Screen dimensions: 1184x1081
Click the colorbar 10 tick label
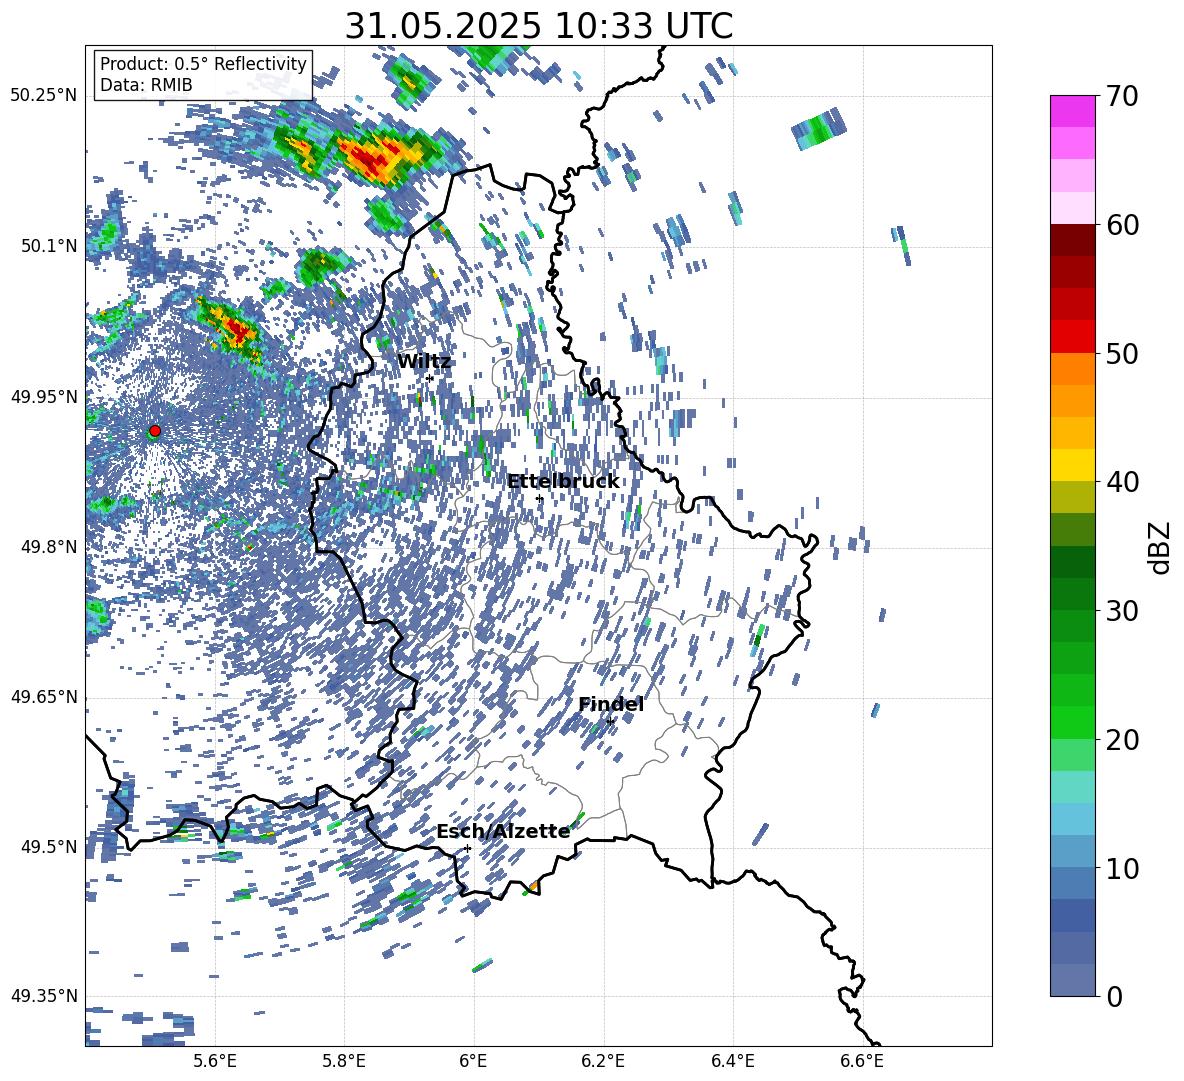(x=1123, y=868)
